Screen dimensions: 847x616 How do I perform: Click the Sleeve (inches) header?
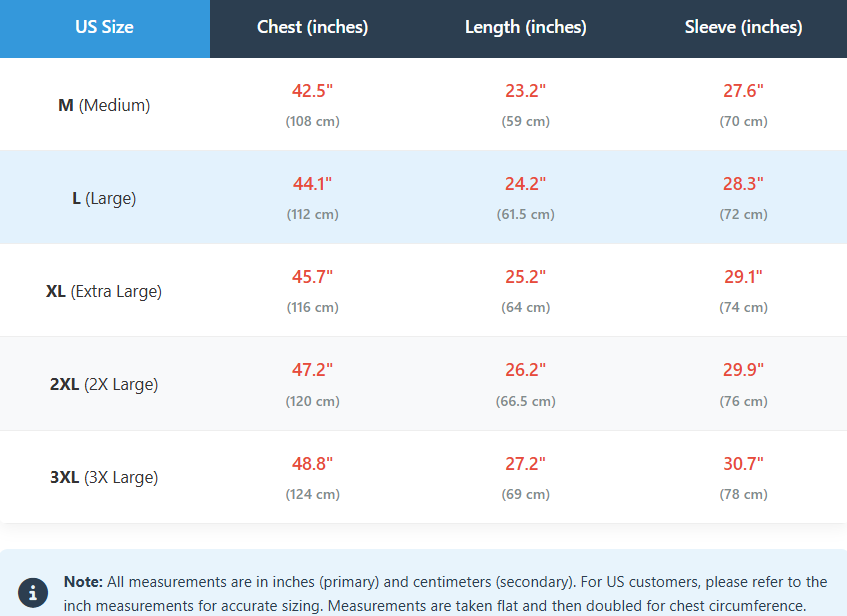pyautogui.click(x=743, y=28)
